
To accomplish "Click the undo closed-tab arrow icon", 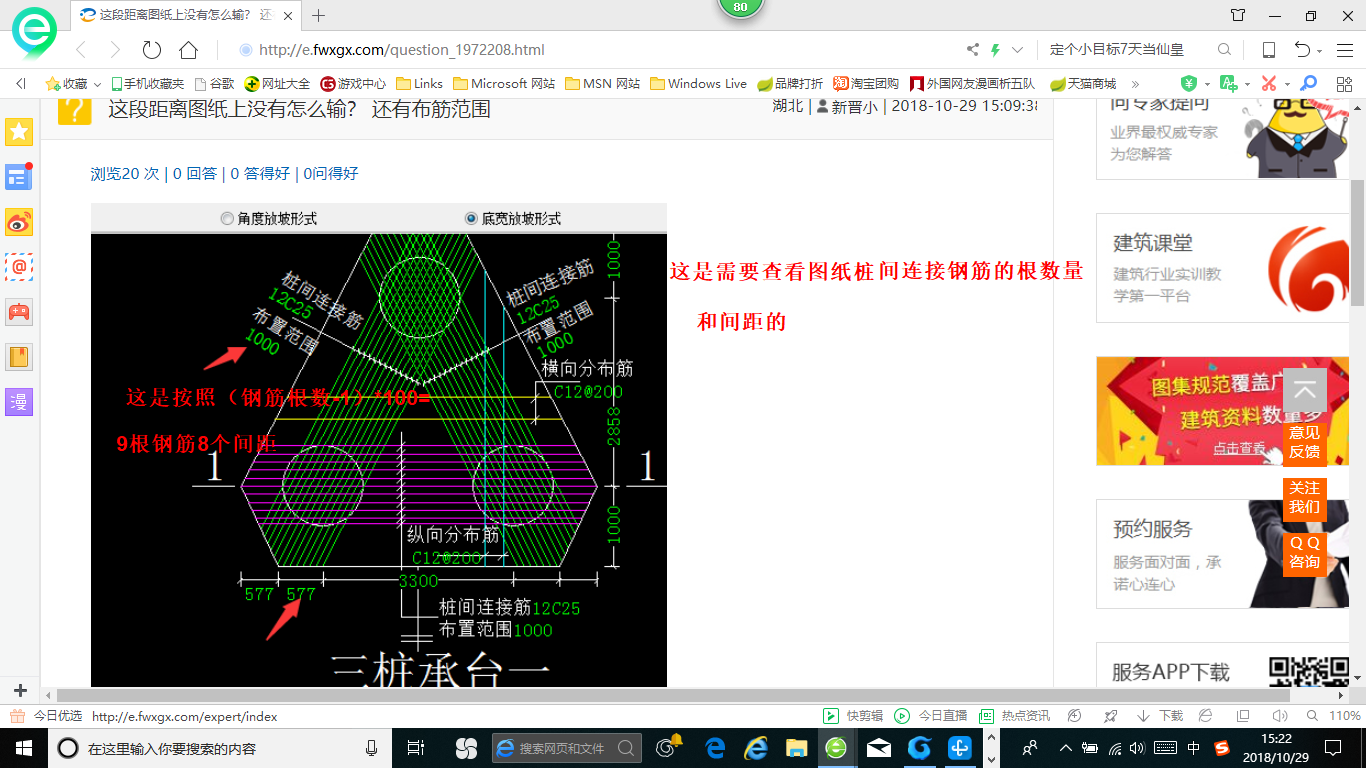I will (x=1302, y=50).
